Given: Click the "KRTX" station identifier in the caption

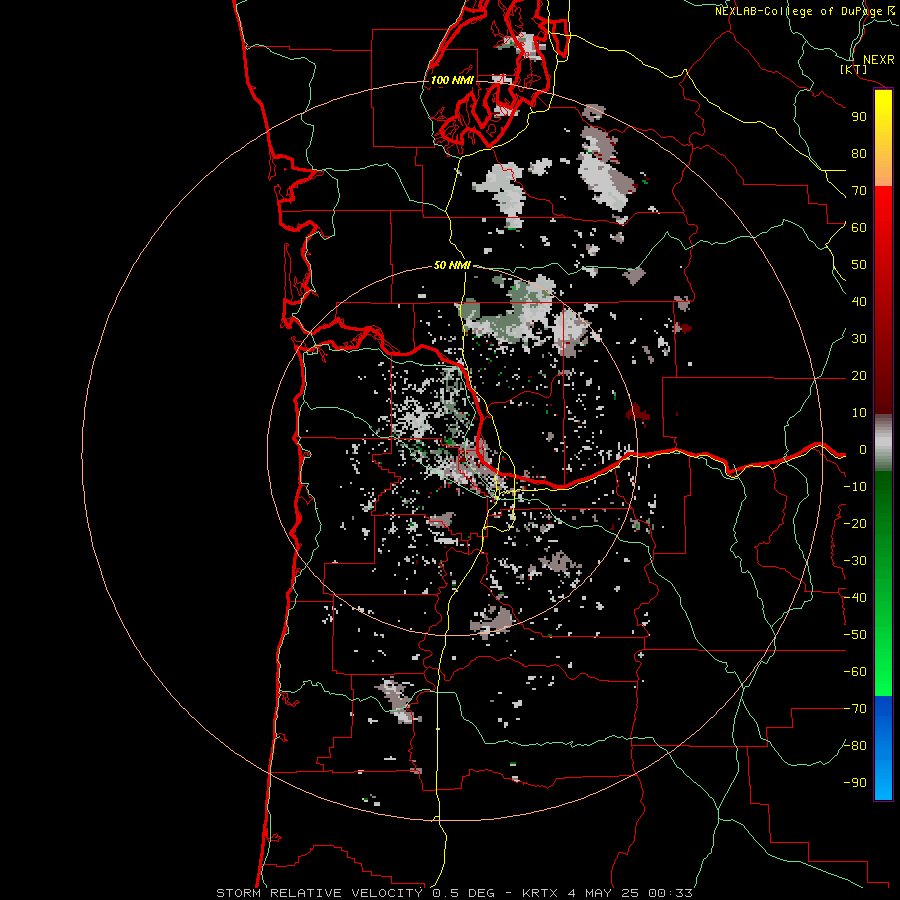Looking at the screenshot, I should [540, 893].
